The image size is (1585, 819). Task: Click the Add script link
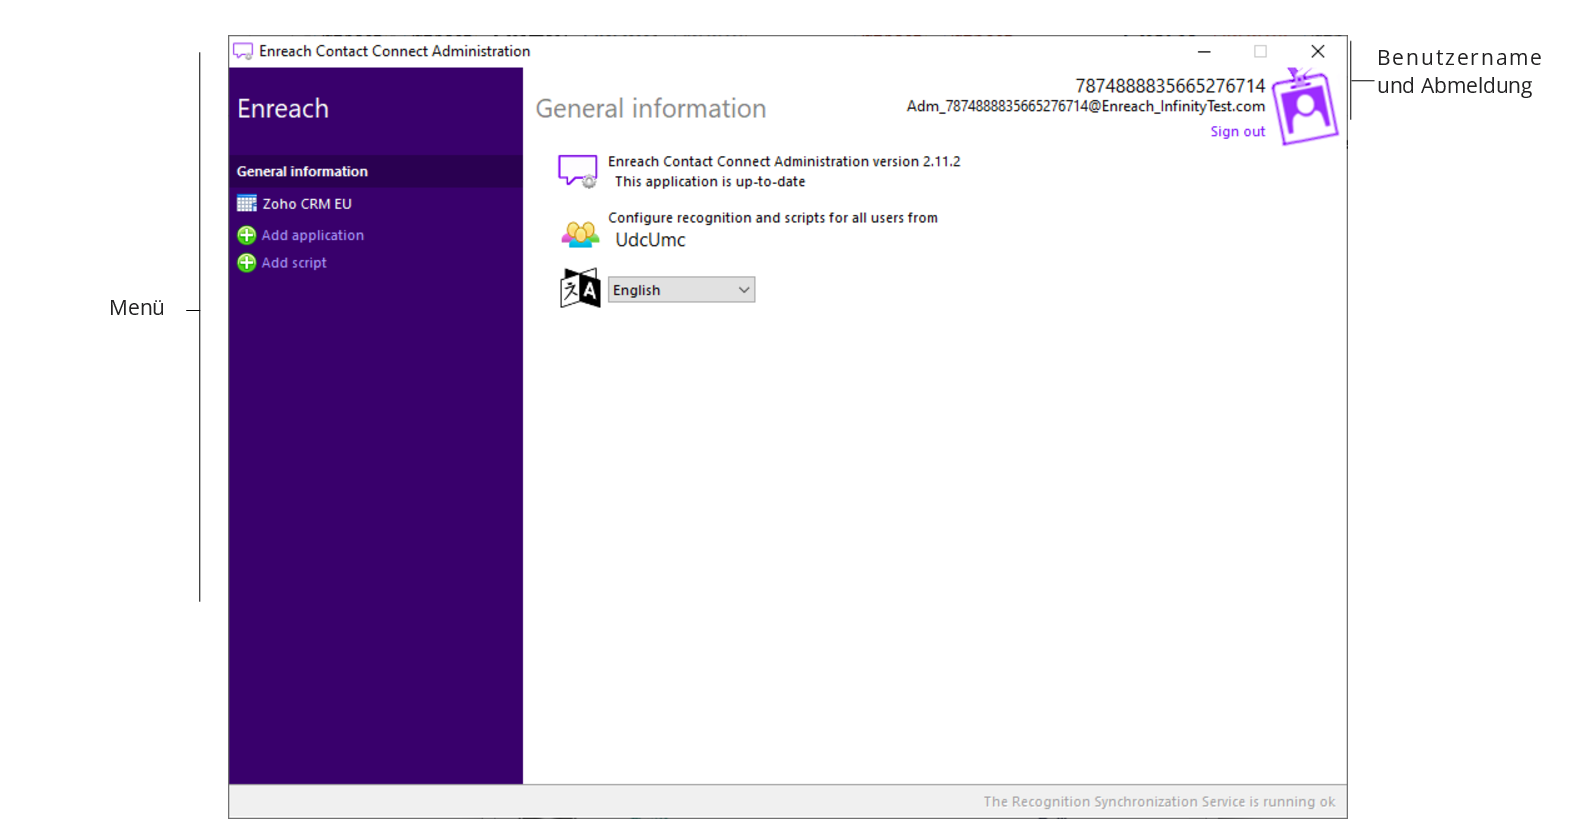pos(294,263)
